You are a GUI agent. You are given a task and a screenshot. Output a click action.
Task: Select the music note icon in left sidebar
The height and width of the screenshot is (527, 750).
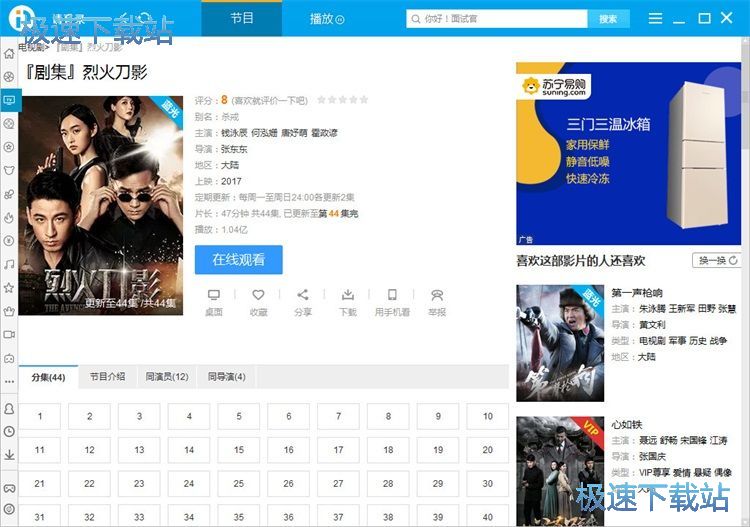click(x=9, y=264)
